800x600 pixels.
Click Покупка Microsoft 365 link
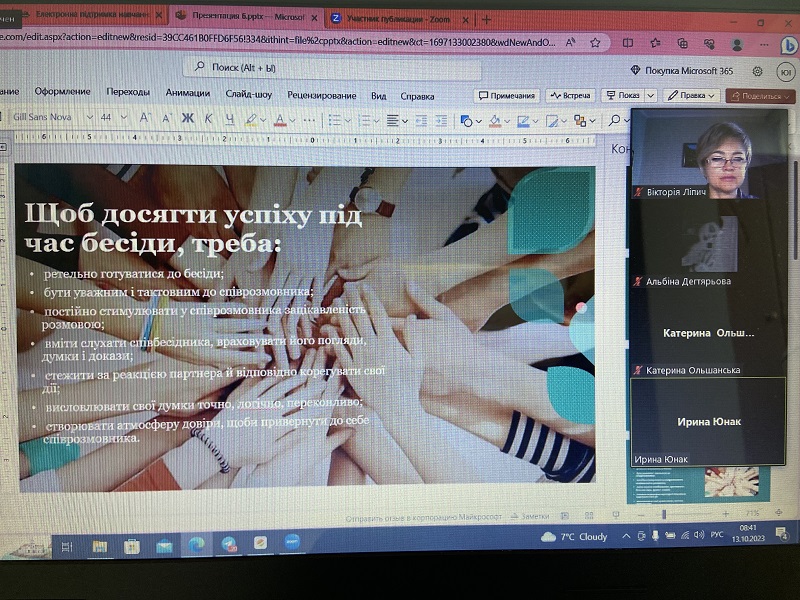[682, 71]
